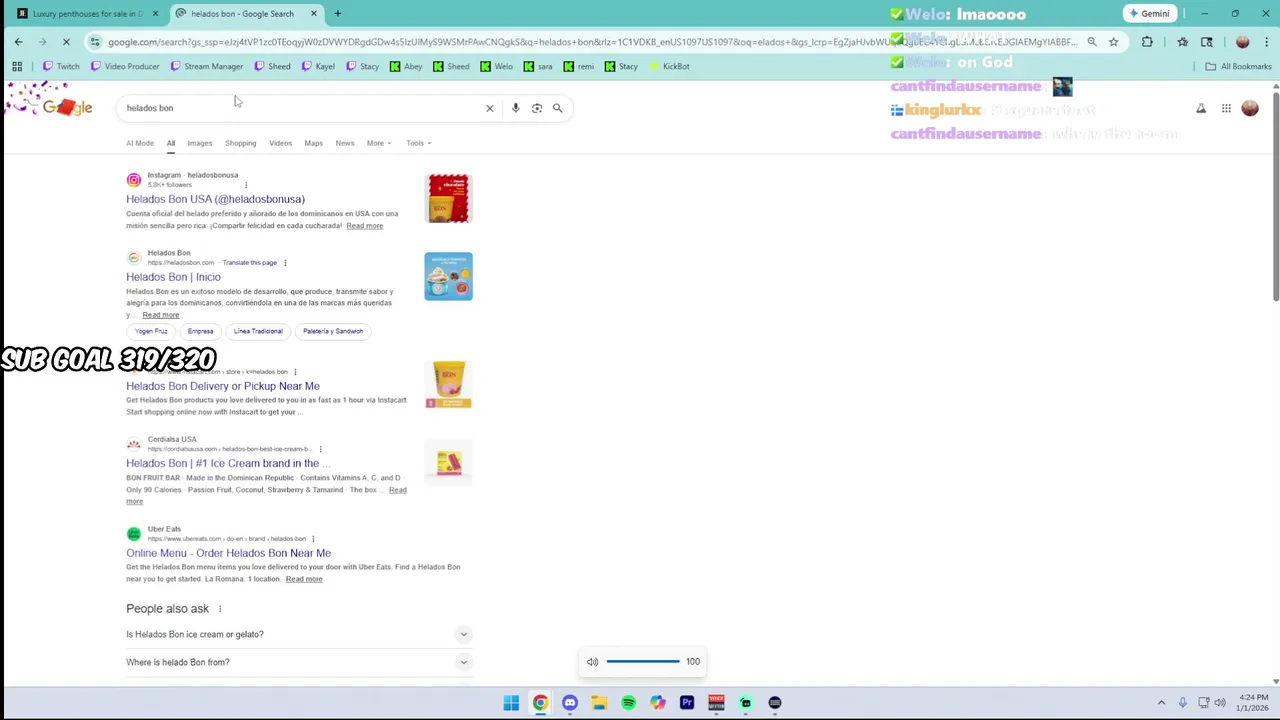Open the Google apps grid icon
The width and height of the screenshot is (1280, 720).
click(x=1226, y=108)
